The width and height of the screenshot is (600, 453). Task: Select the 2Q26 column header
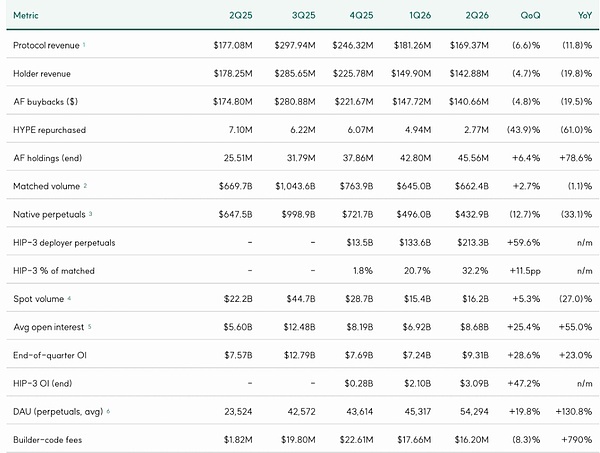477,15
